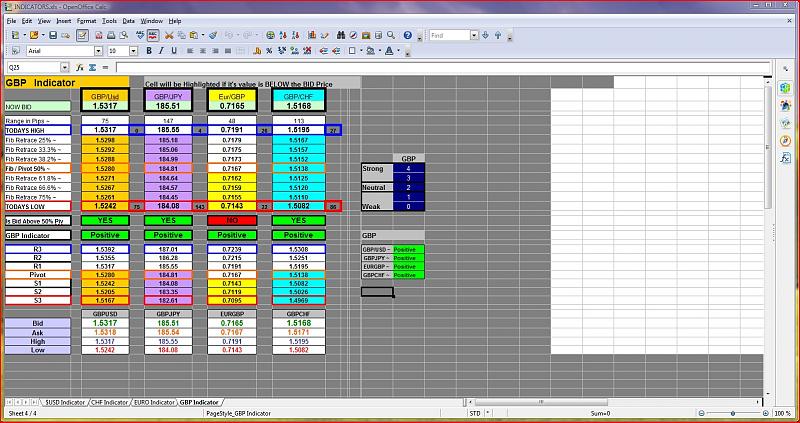Expand the Open file dropdown arrow
Screen dimensions: 800x423
(x=43, y=35)
